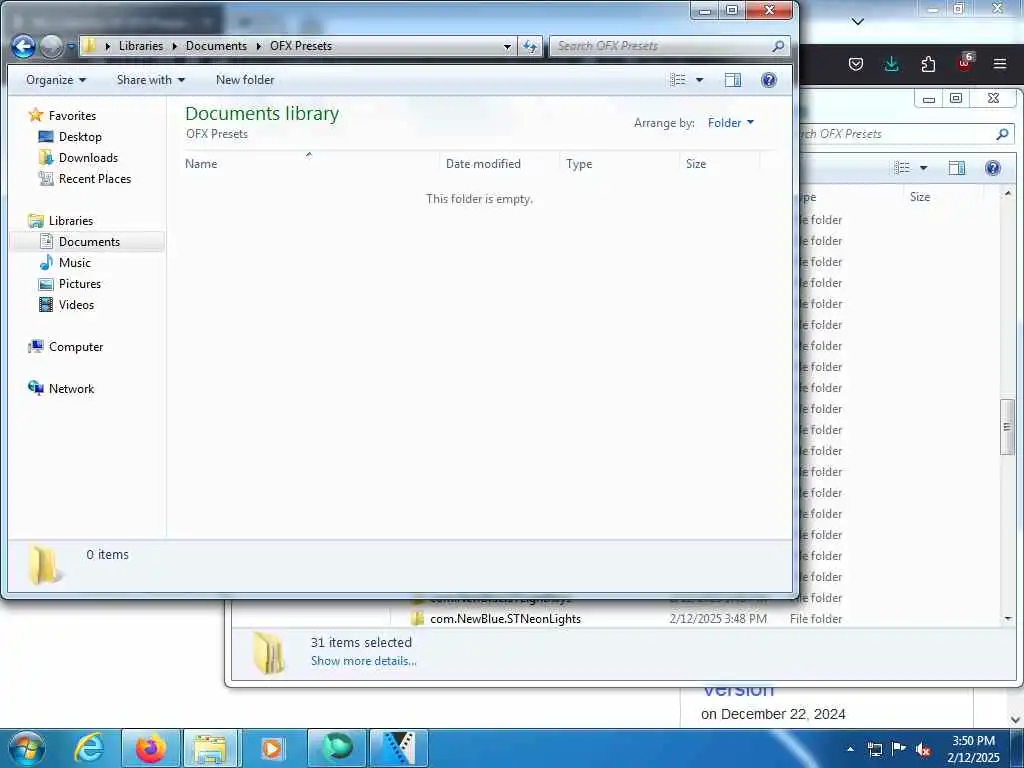Screen dimensions: 1024x768
Task: Click the Name column header
Action: click(310, 163)
